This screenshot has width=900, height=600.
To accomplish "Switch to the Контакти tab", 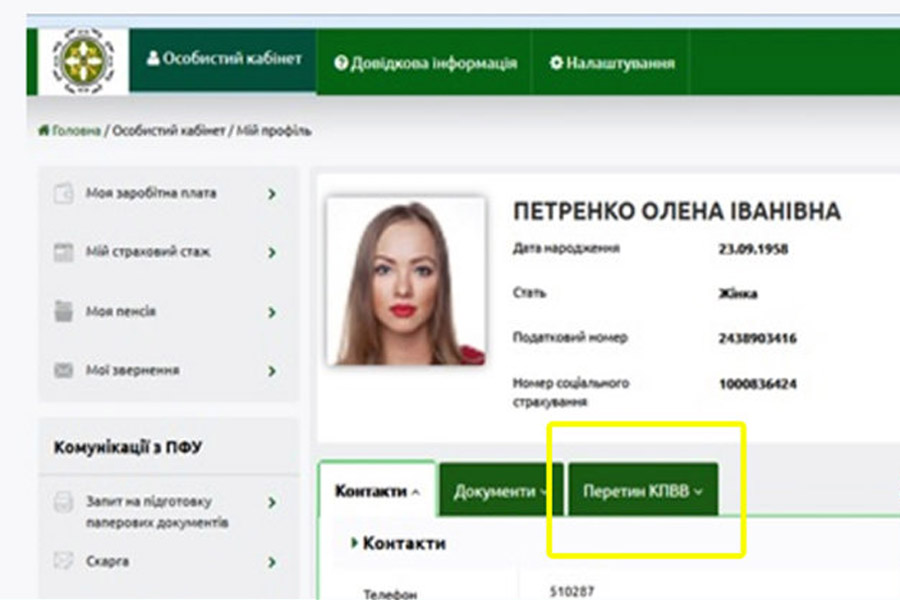I will tap(377, 491).
